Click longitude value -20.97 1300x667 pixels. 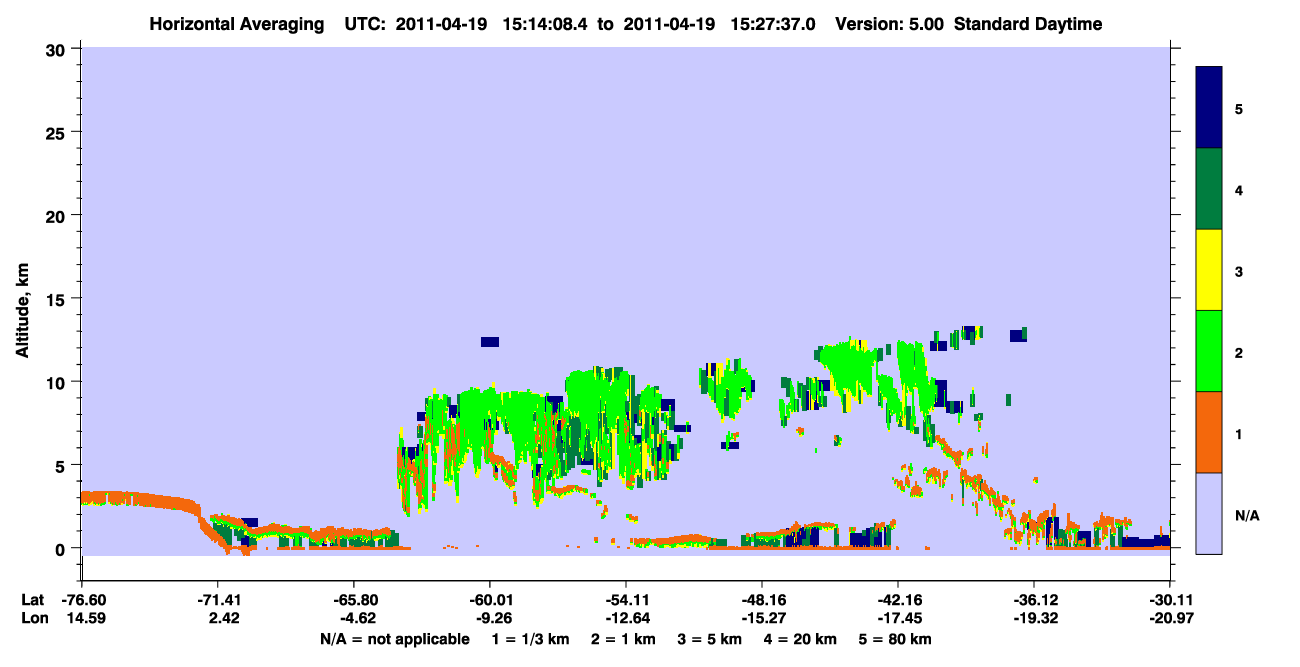(x=1169, y=619)
